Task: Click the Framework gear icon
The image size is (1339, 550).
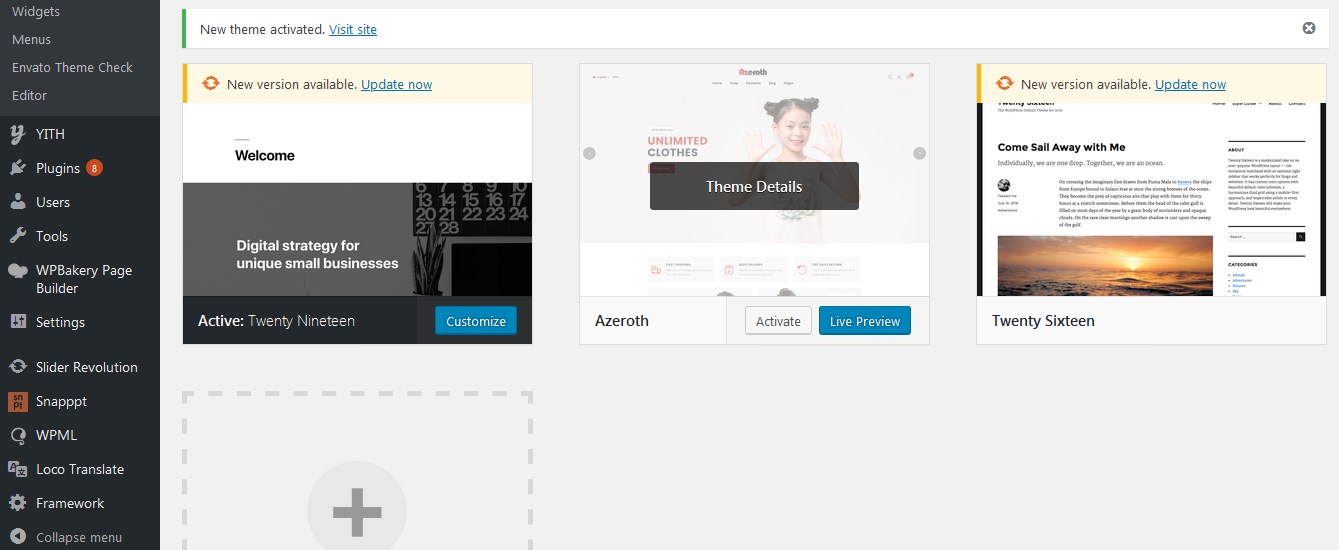Action: (x=18, y=503)
